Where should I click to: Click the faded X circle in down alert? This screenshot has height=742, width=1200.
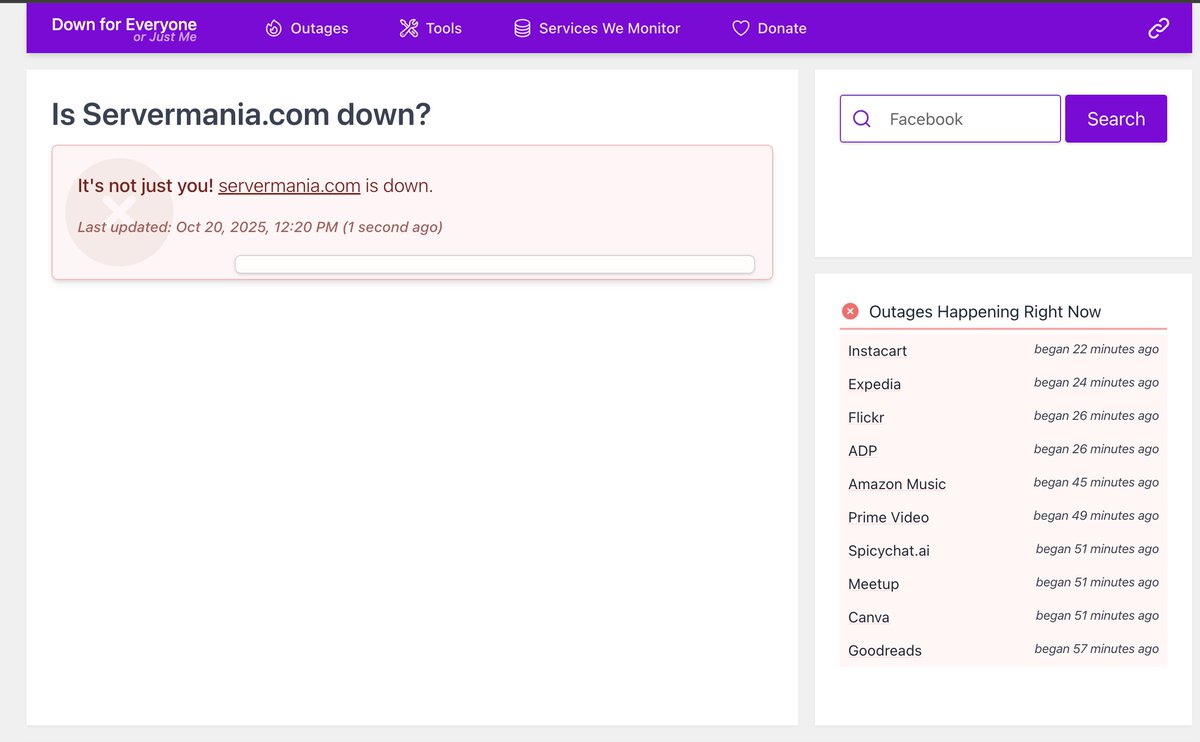pos(119,212)
